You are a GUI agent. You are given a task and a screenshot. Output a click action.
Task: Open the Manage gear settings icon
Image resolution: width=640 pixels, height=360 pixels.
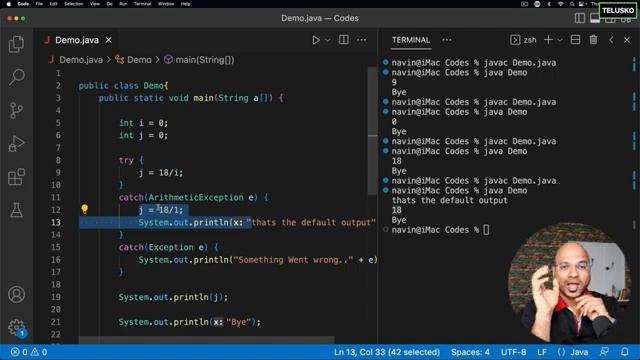16,327
